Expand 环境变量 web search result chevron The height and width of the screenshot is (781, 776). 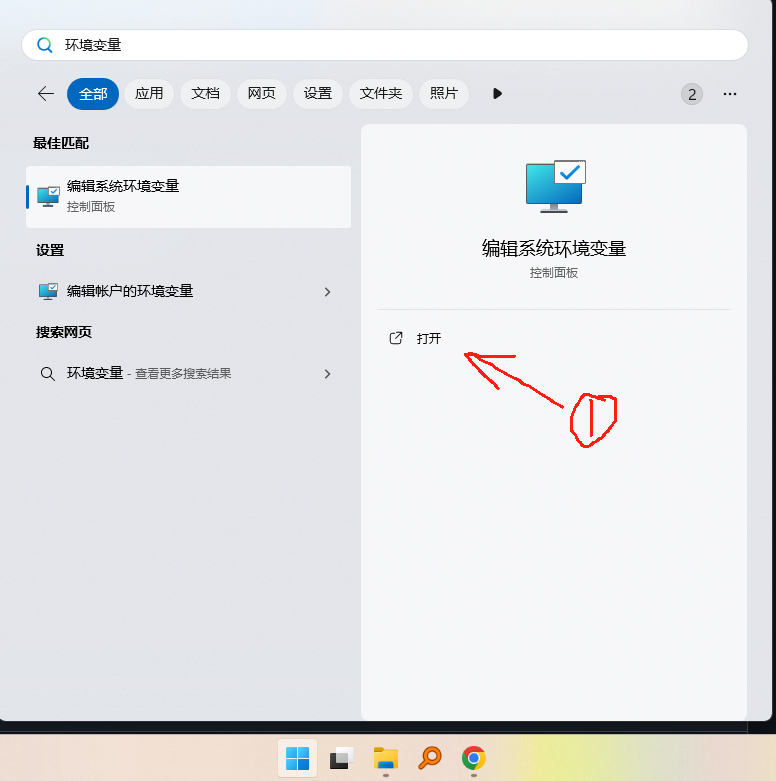pos(327,374)
